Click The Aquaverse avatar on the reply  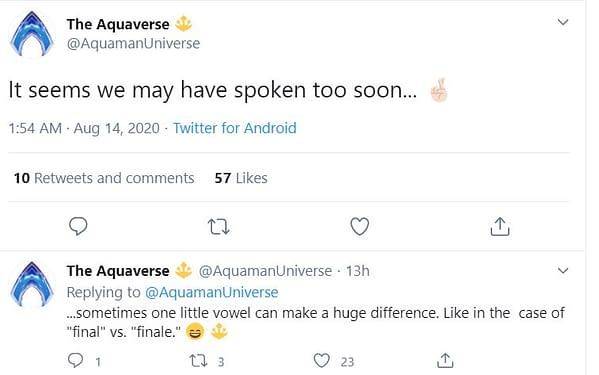click(32, 284)
